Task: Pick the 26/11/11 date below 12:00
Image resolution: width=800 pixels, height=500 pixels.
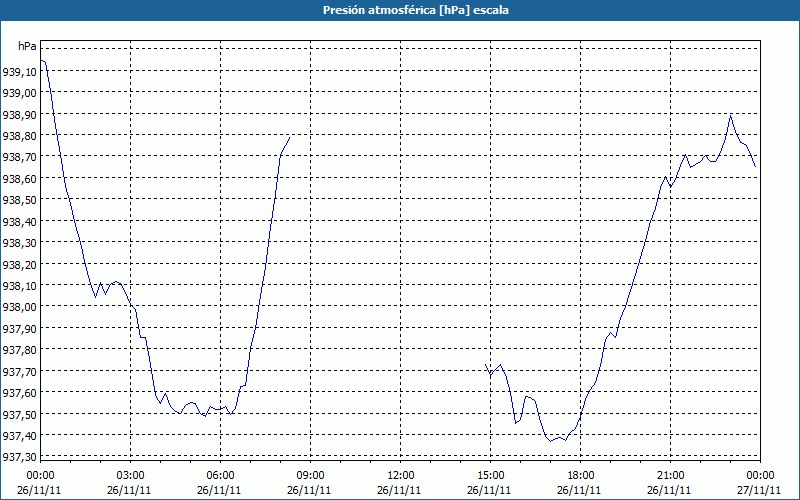Action: [x=399, y=490]
